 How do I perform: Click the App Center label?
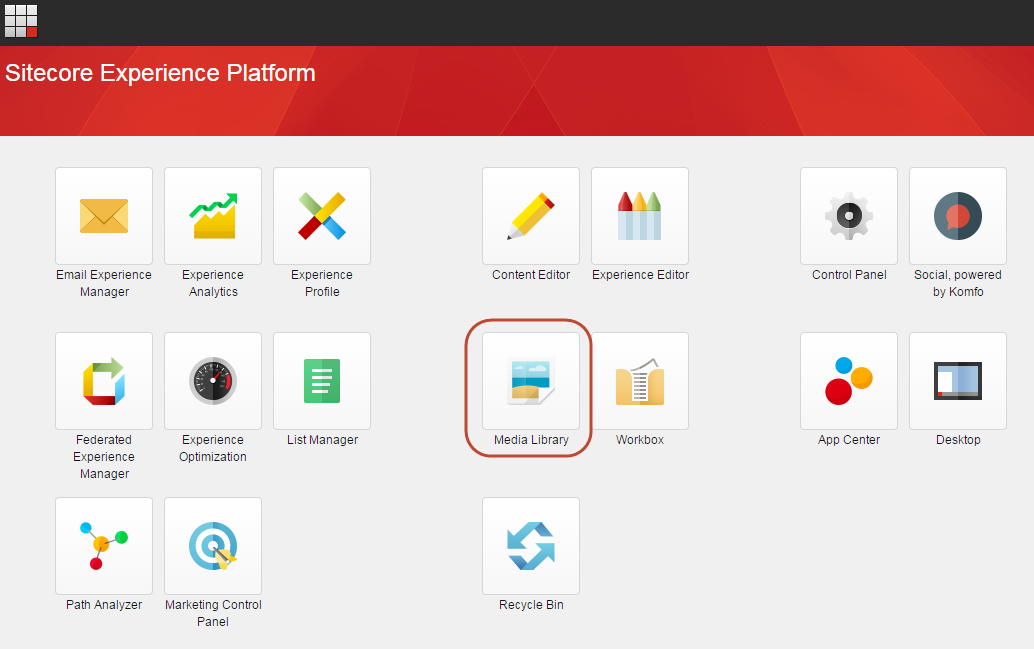(849, 440)
